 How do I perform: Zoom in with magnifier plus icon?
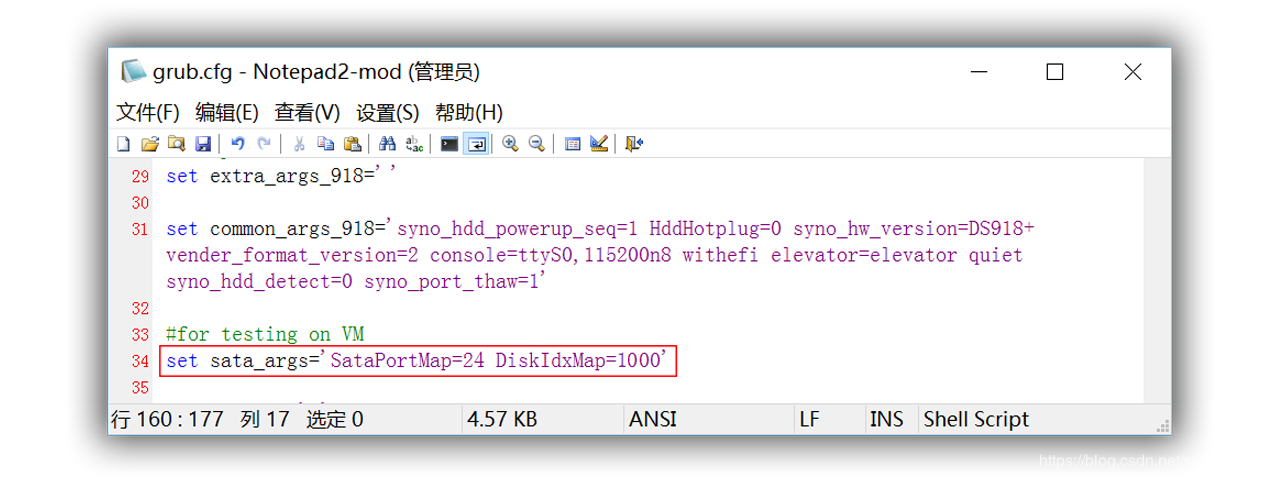click(x=510, y=144)
